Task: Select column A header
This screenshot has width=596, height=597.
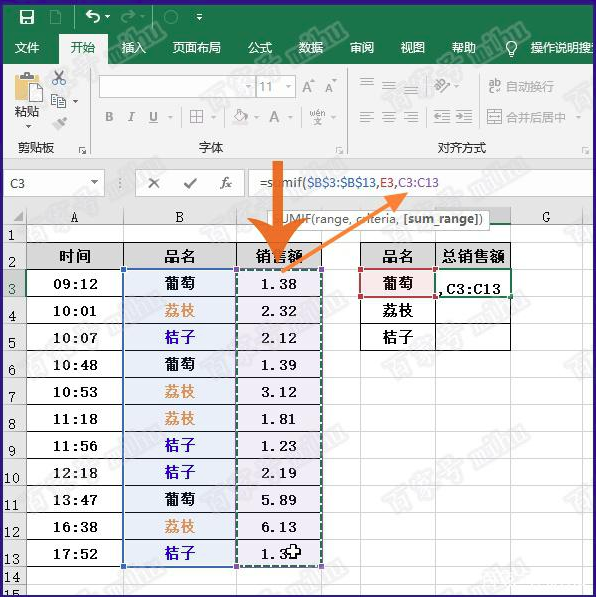Action: coord(75,217)
